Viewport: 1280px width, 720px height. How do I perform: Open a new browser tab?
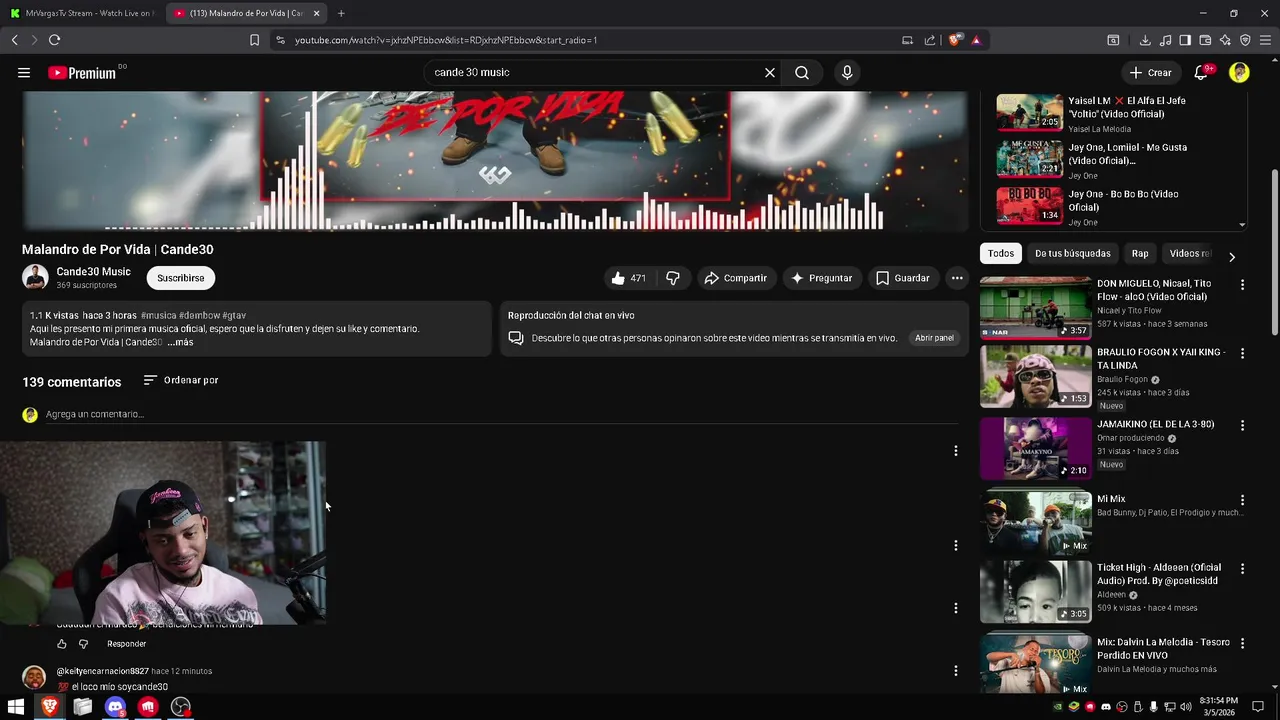tap(341, 13)
